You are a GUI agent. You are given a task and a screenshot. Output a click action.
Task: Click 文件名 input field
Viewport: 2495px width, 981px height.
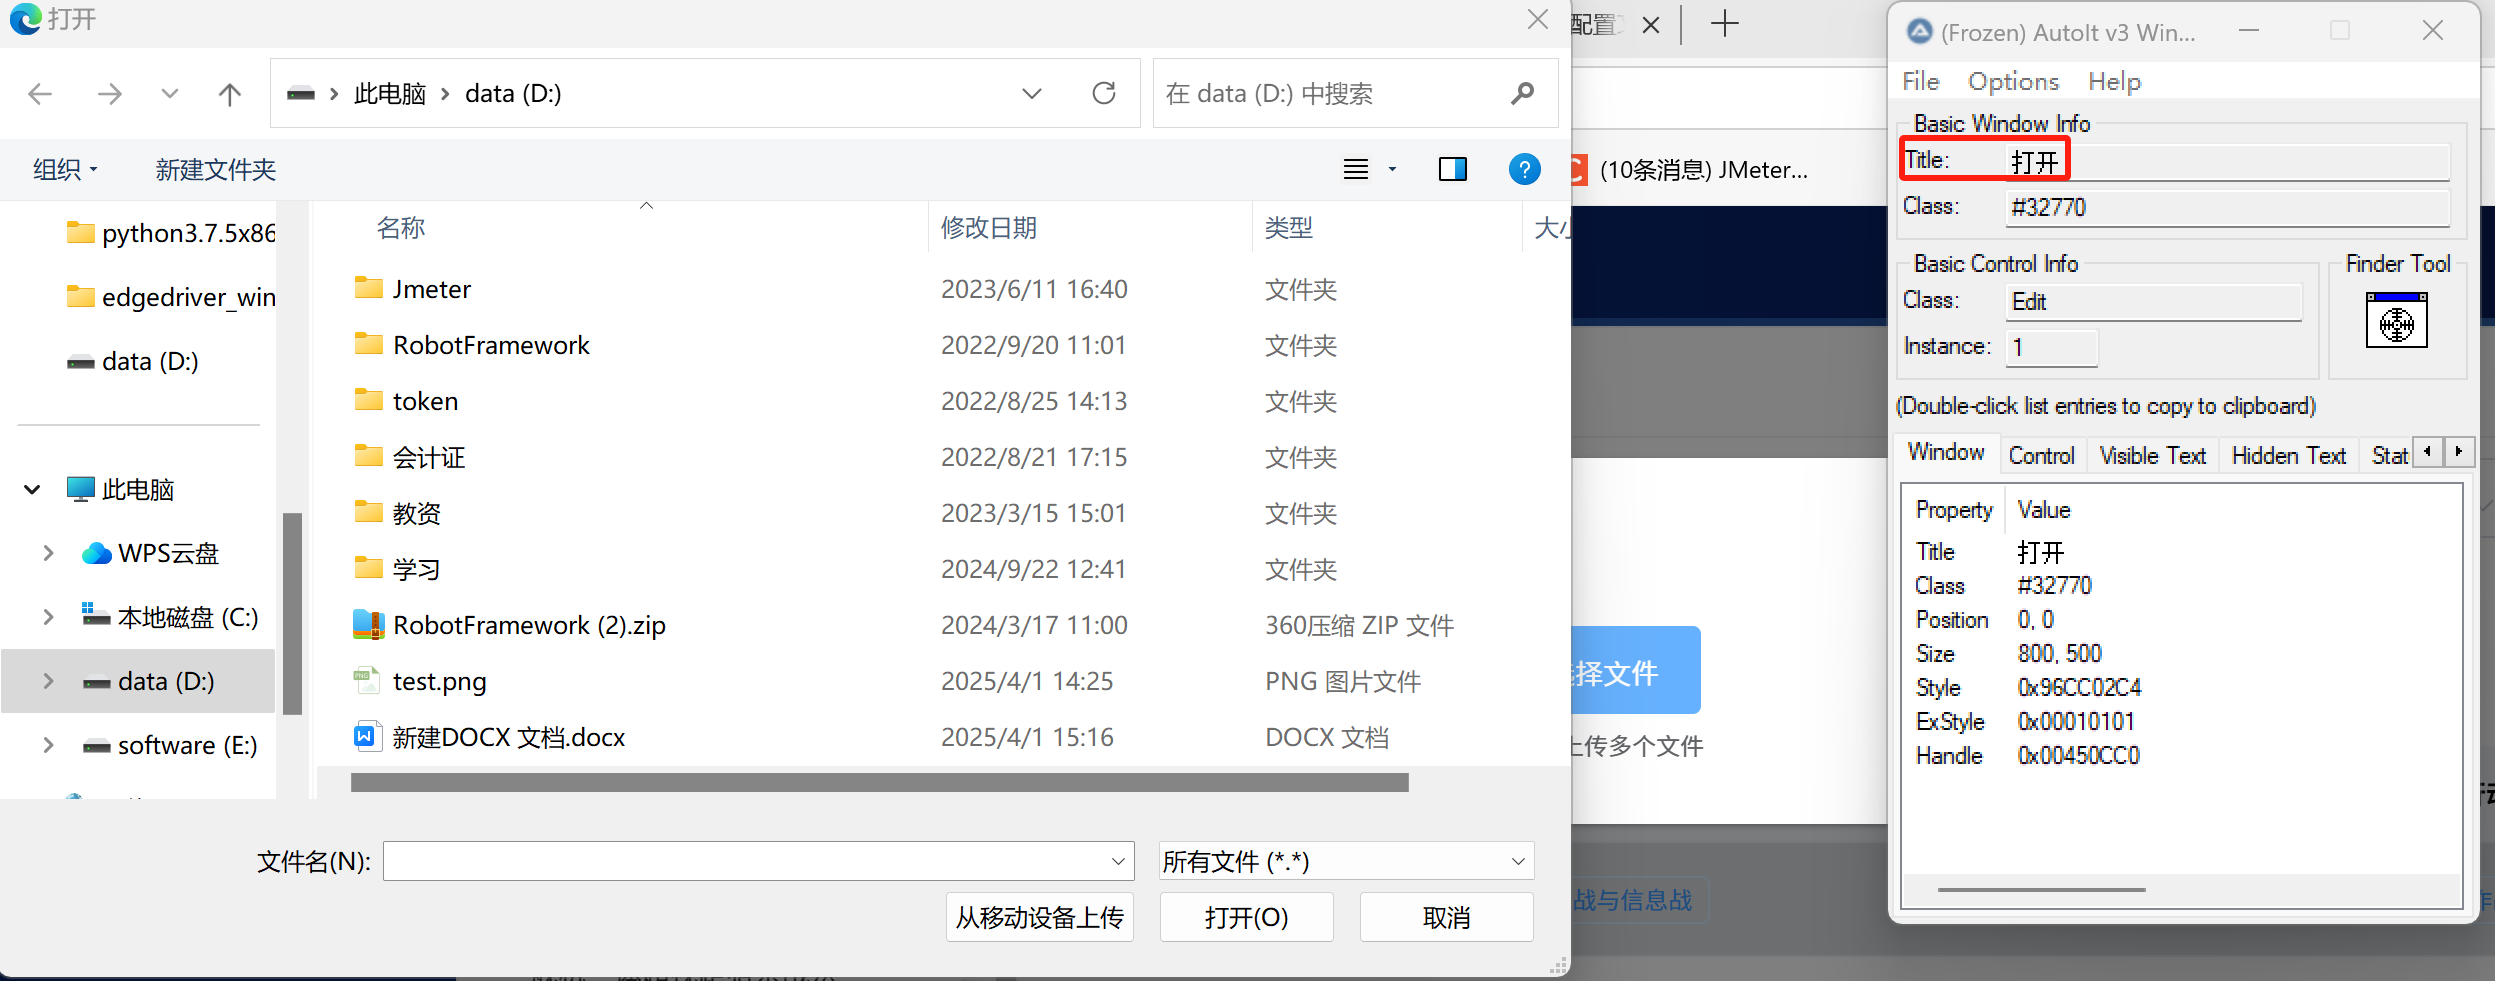(x=746, y=861)
